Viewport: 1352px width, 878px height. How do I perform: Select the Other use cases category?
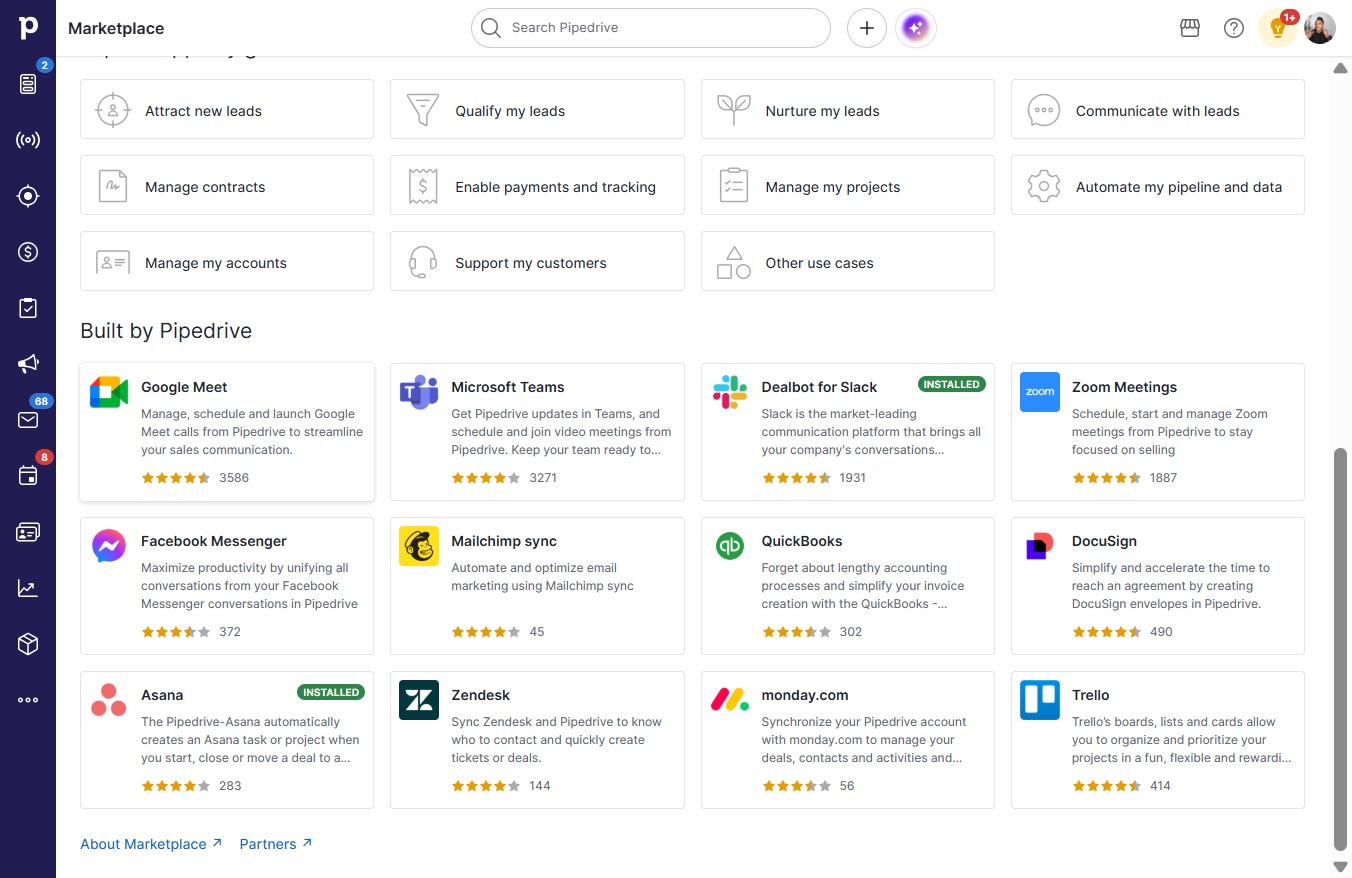coord(848,261)
